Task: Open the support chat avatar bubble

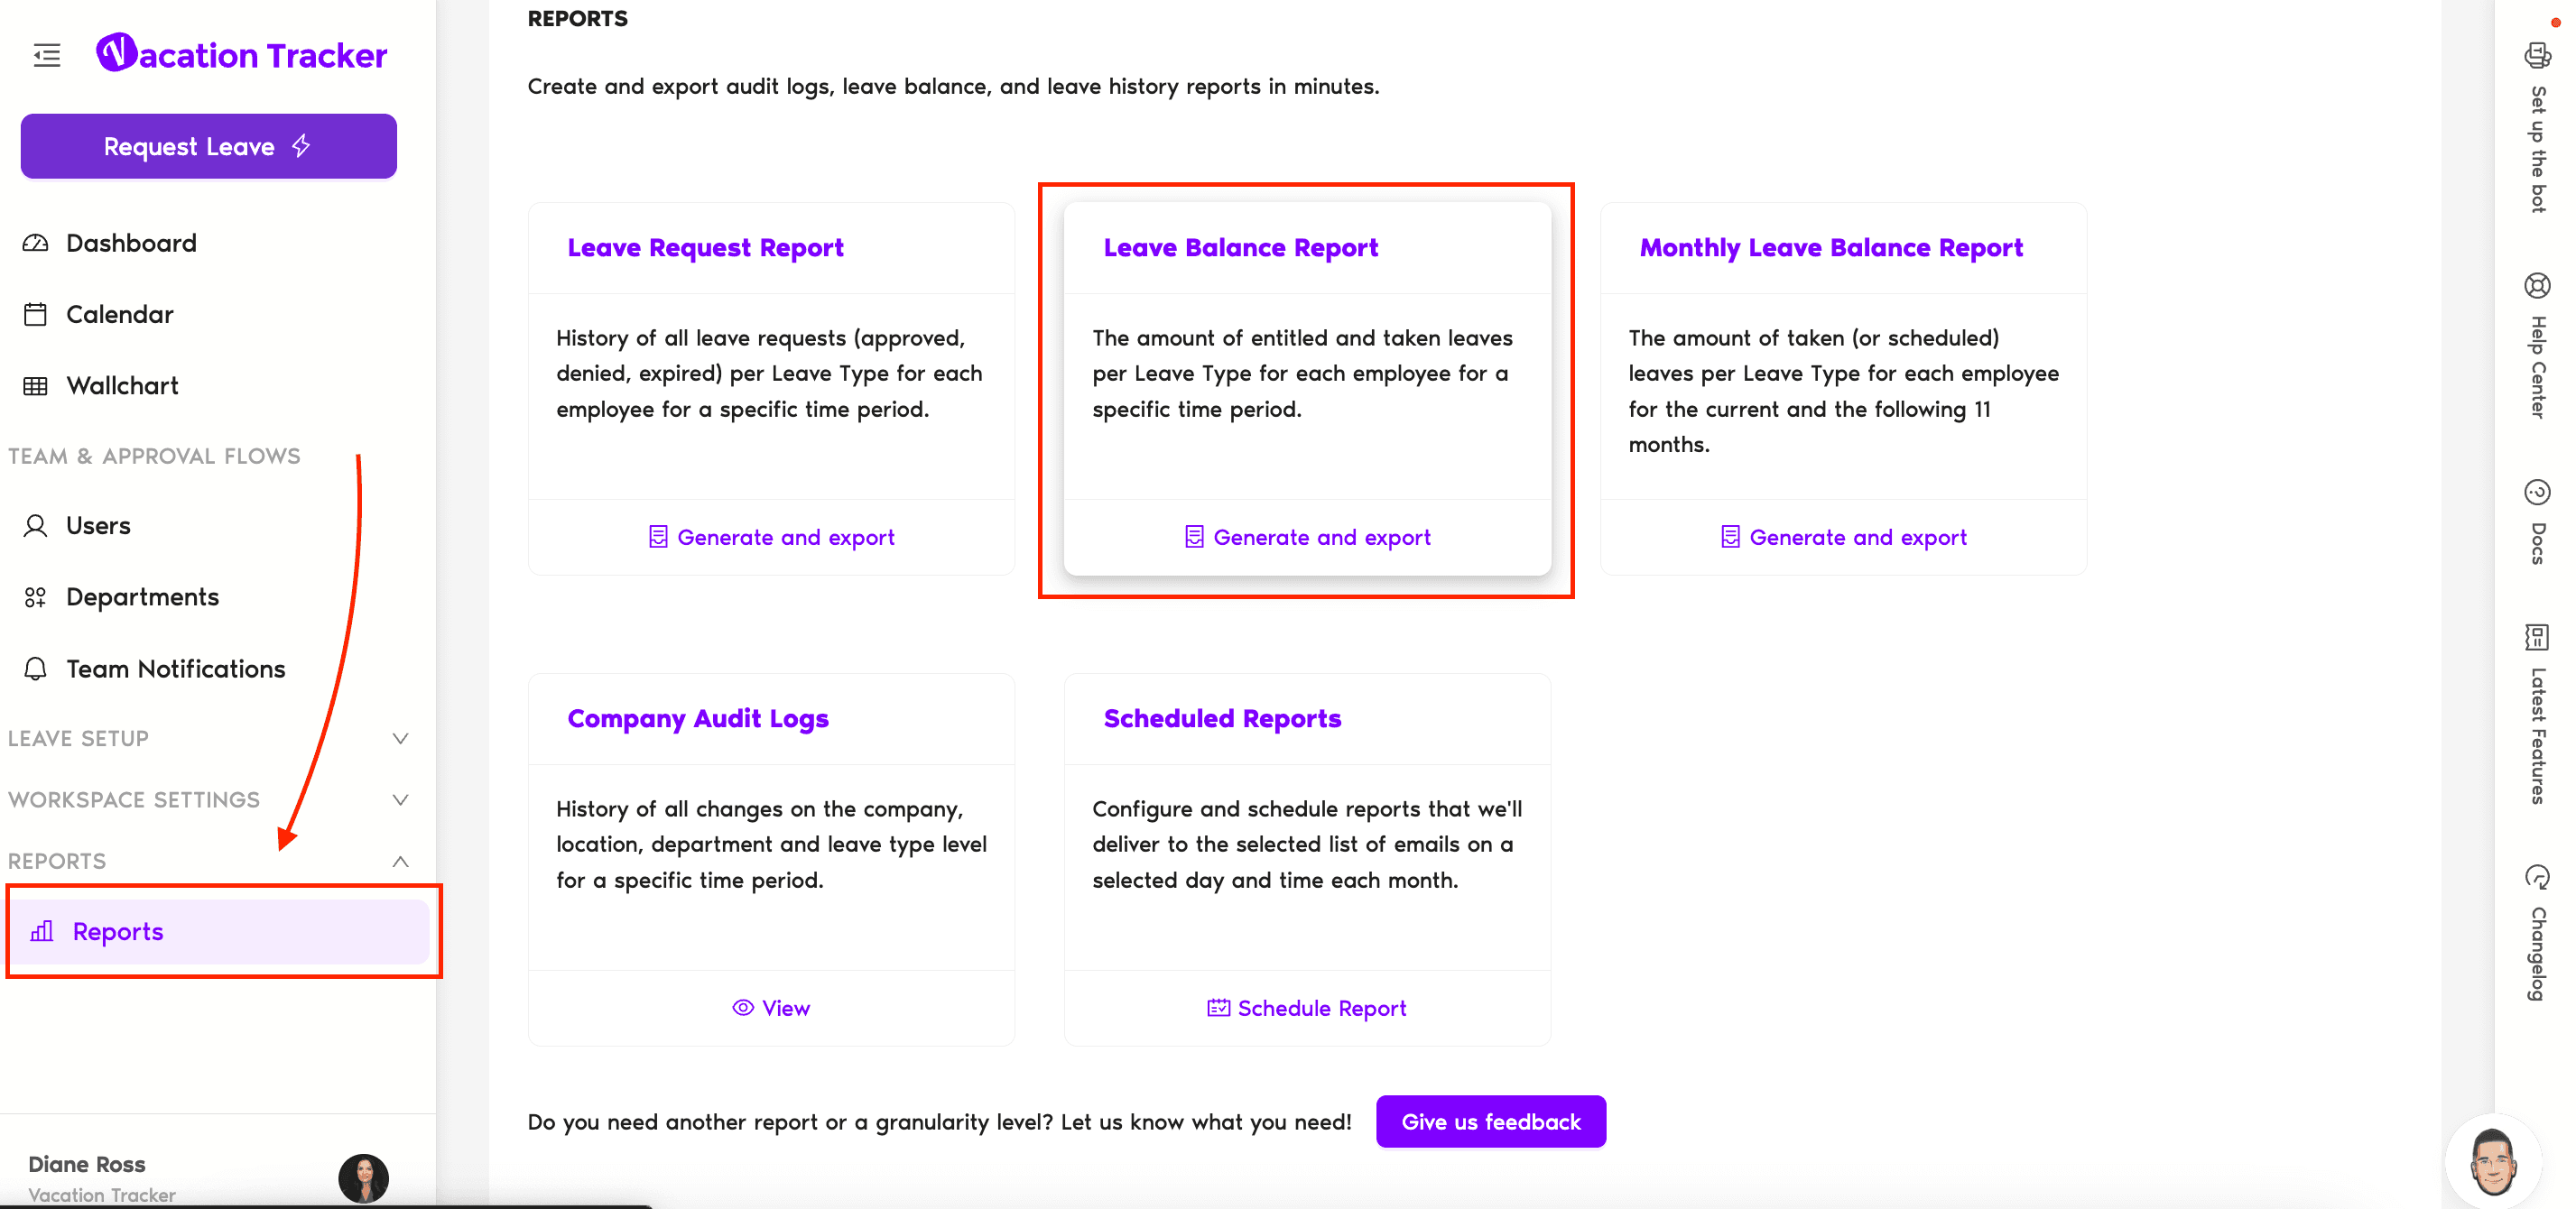Action: pyautogui.click(x=2492, y=1161)
